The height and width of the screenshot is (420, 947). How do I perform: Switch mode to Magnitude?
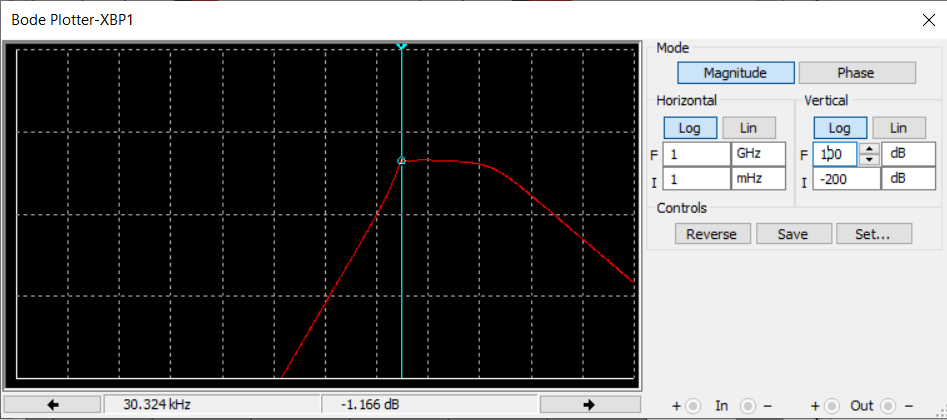[x=735, y=73]
